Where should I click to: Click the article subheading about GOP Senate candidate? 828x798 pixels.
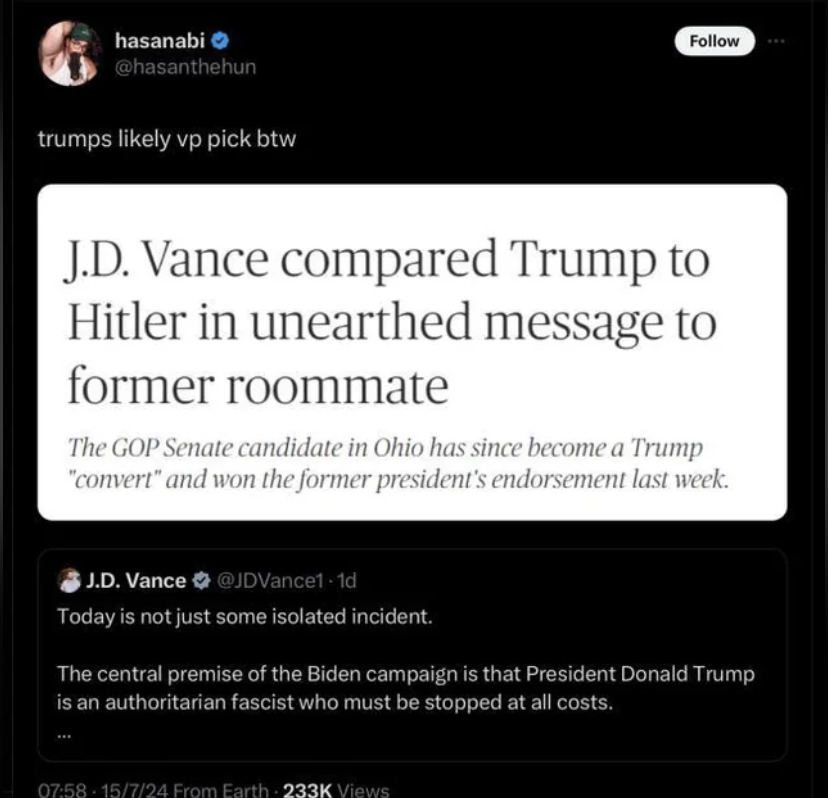[398, 463]
